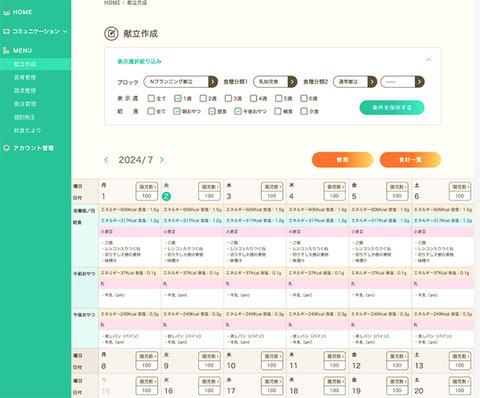This screenshot has width=480, height=398.
Task: Check the 2週 checkbox
Action: (203, 98)
